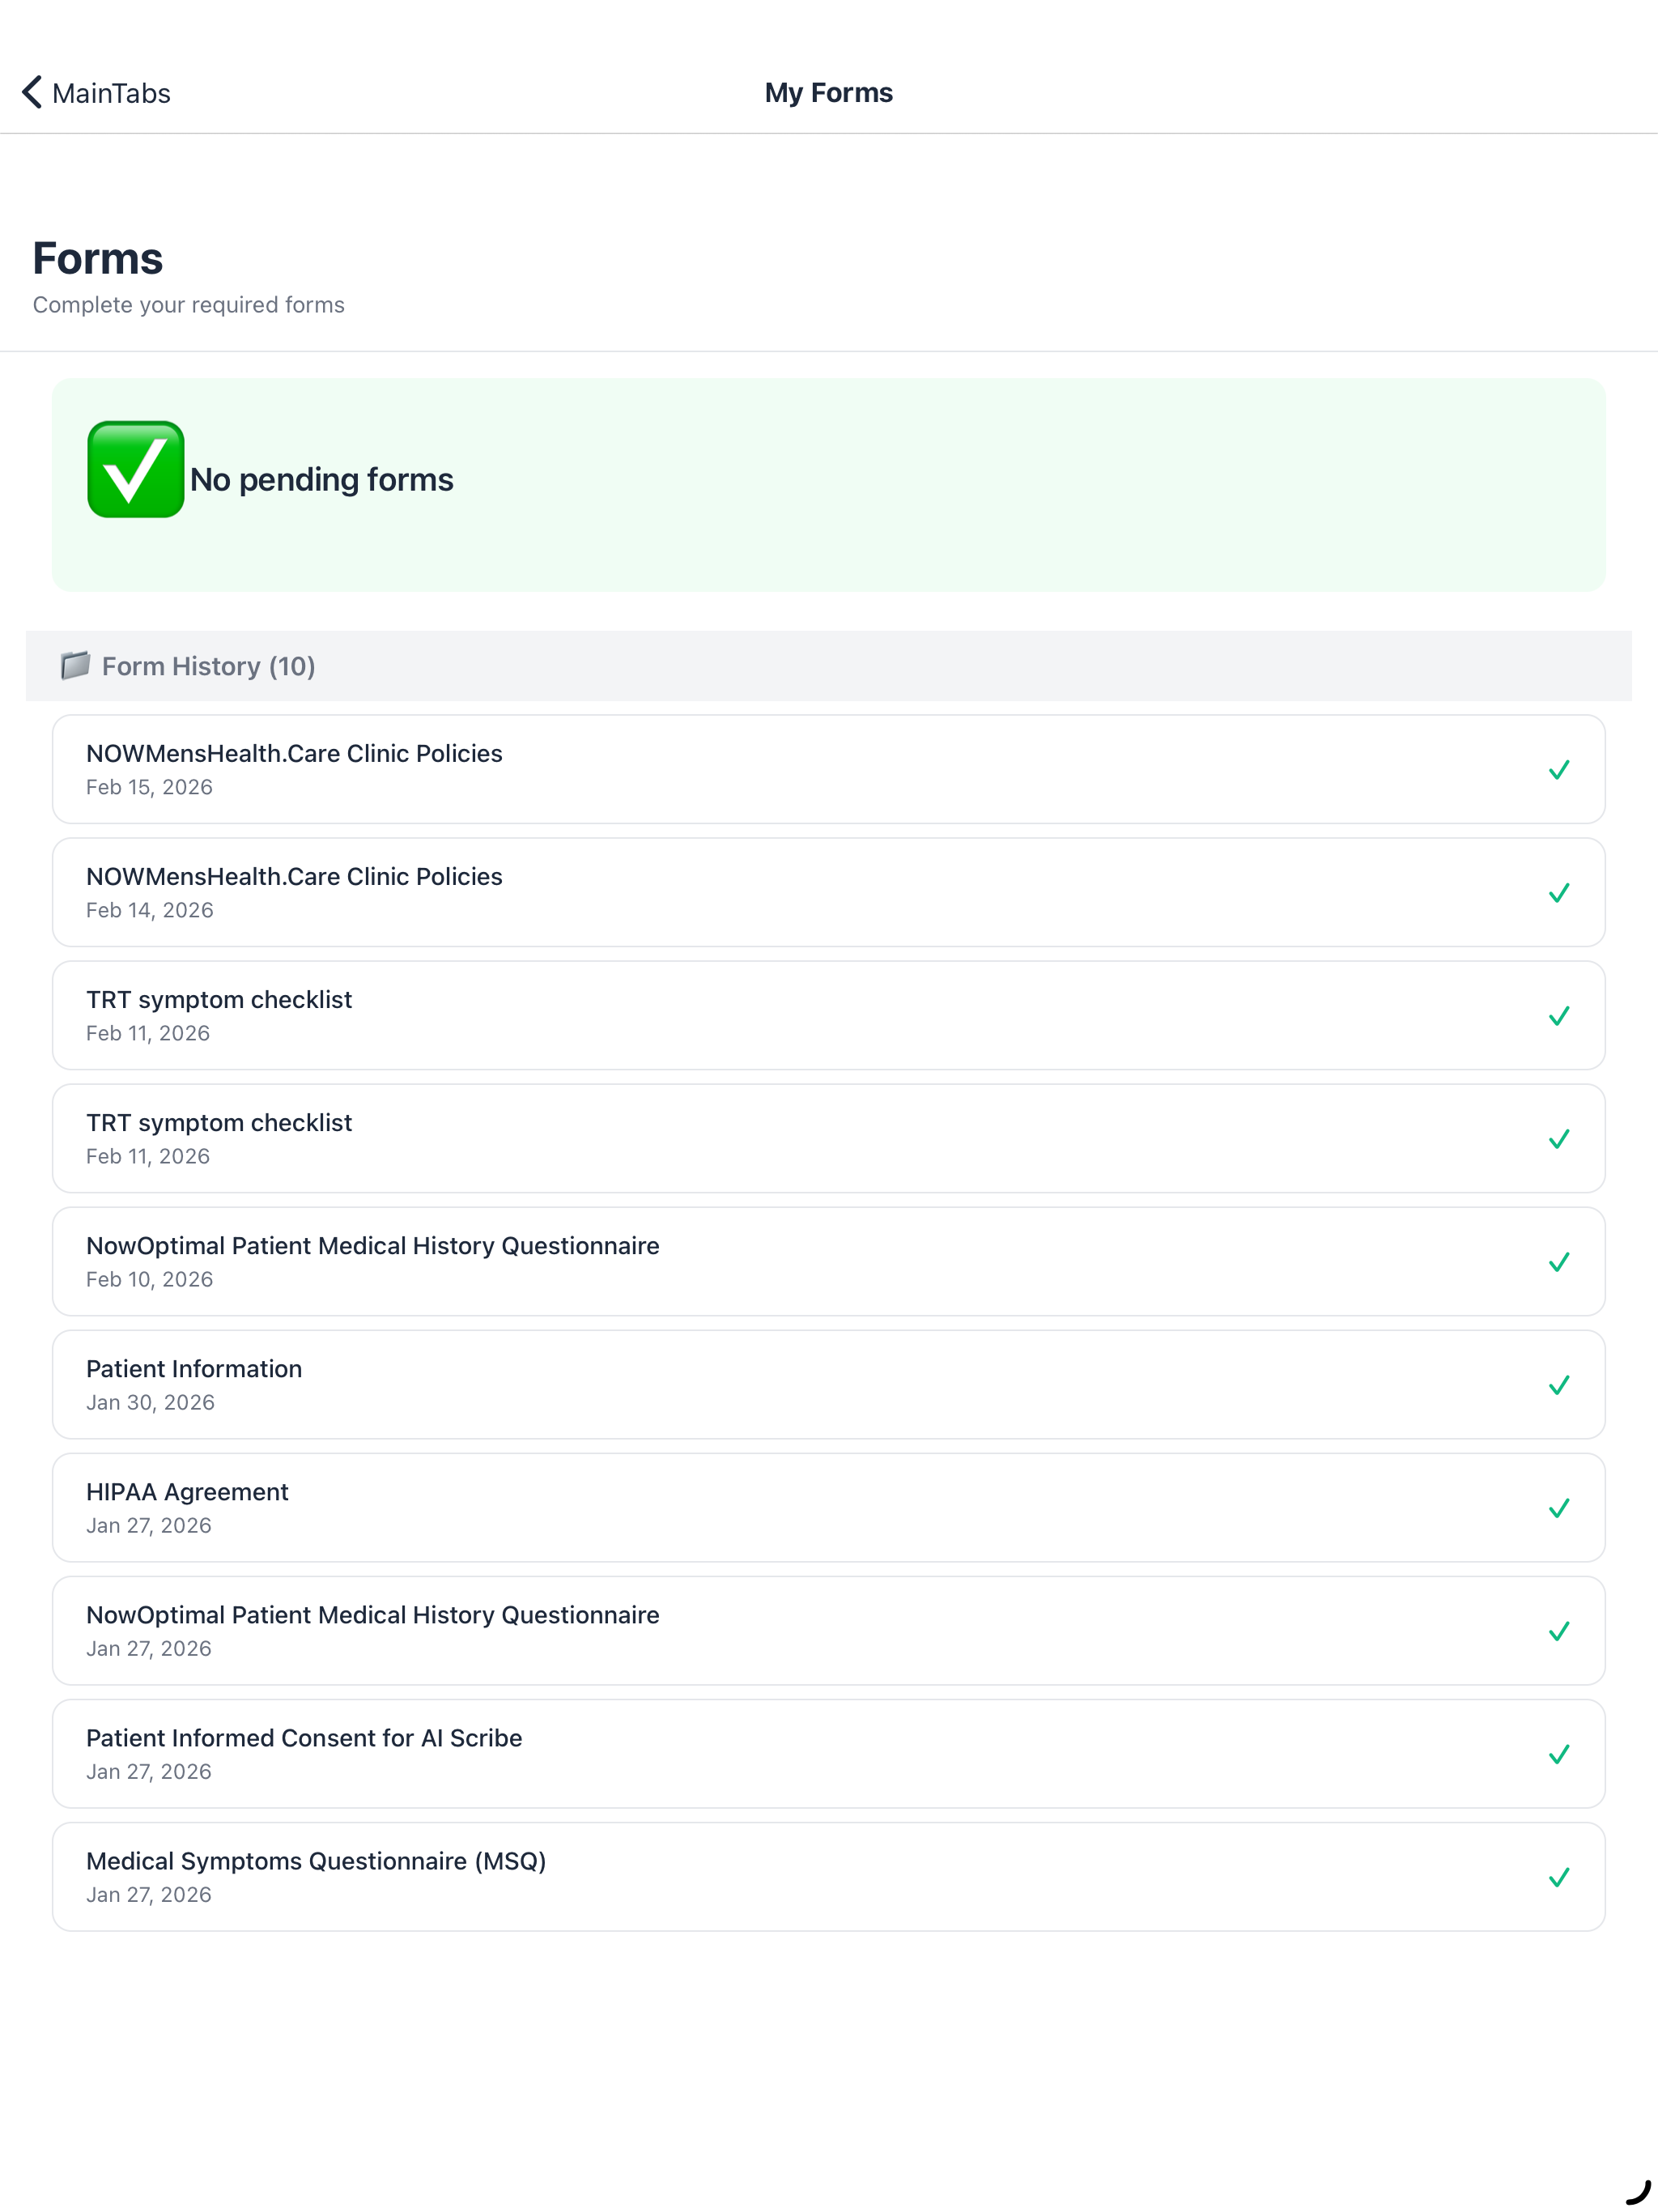Open the first TRT symptom checklist entry
Viewport: 1658px width, 2212px height.
[x=828, y=1015]
